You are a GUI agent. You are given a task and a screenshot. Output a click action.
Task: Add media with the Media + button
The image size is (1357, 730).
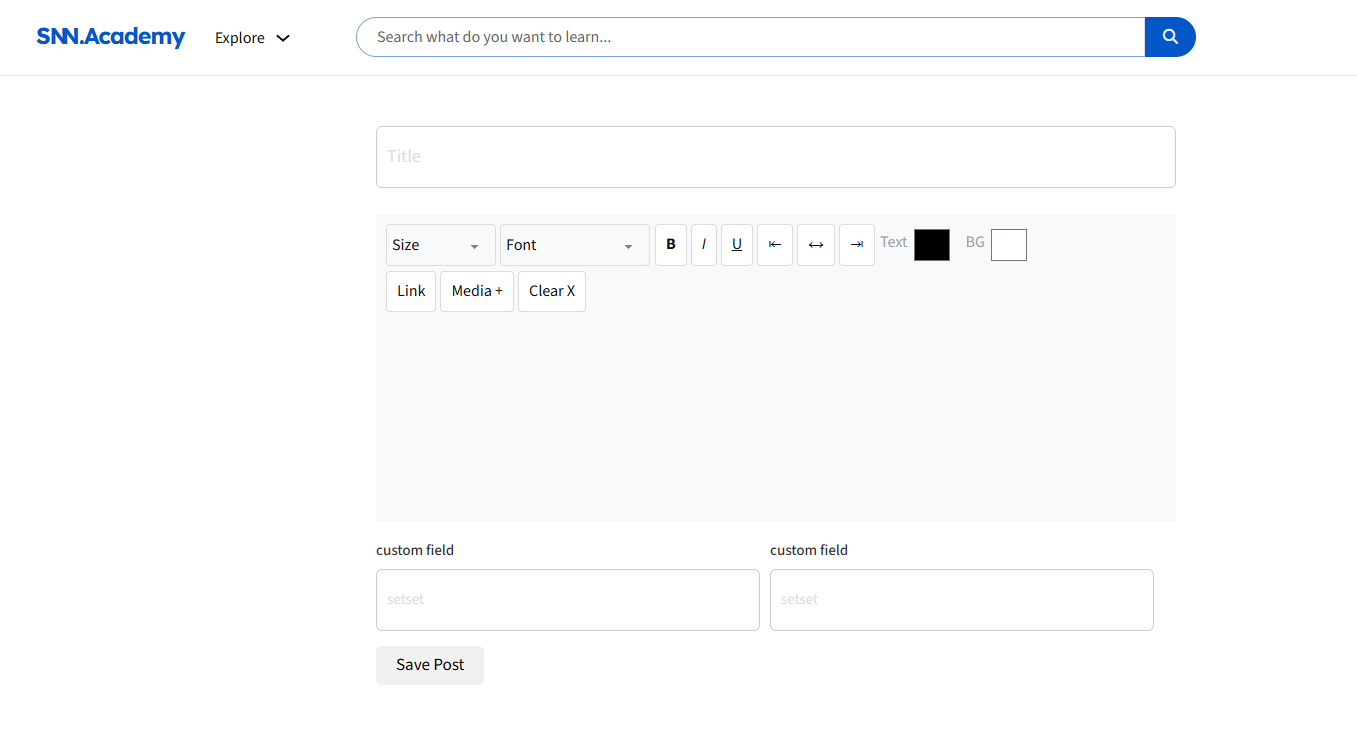[x=477, y=291]
